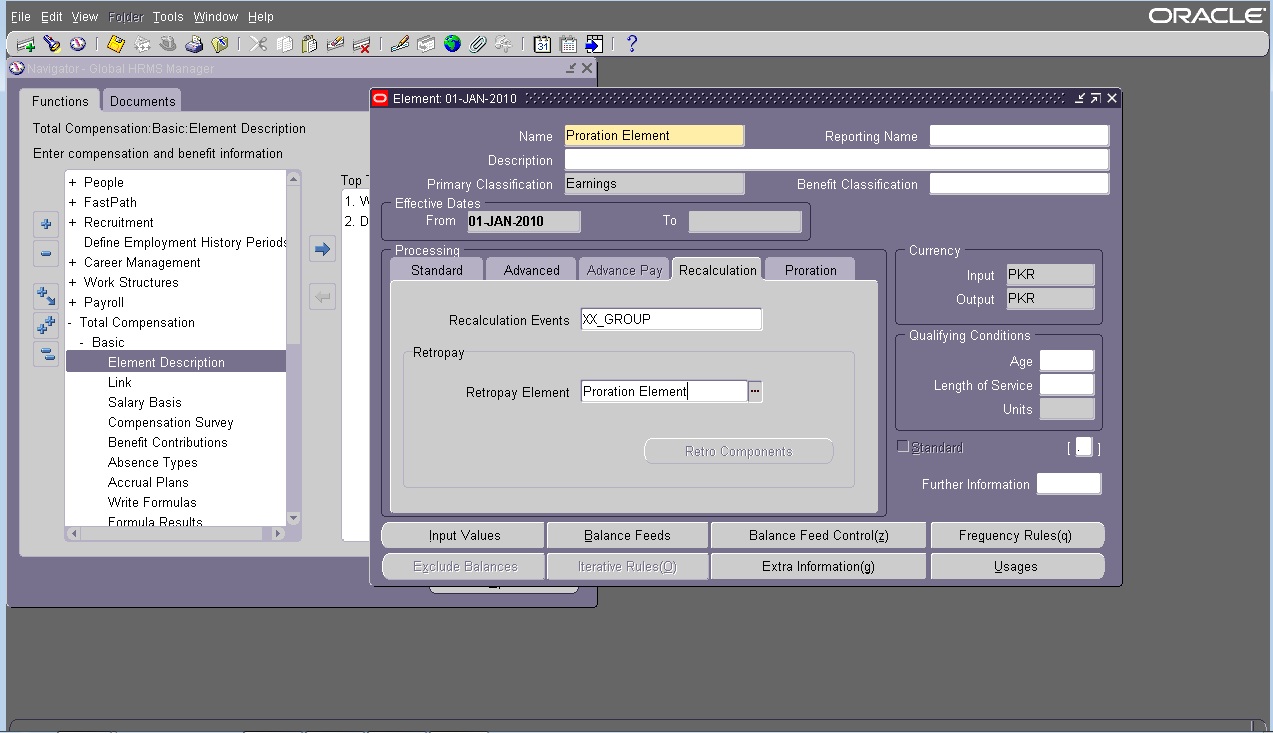Save with the yellow floppy disk icon
1273x733 pixels.
point(116,44)
